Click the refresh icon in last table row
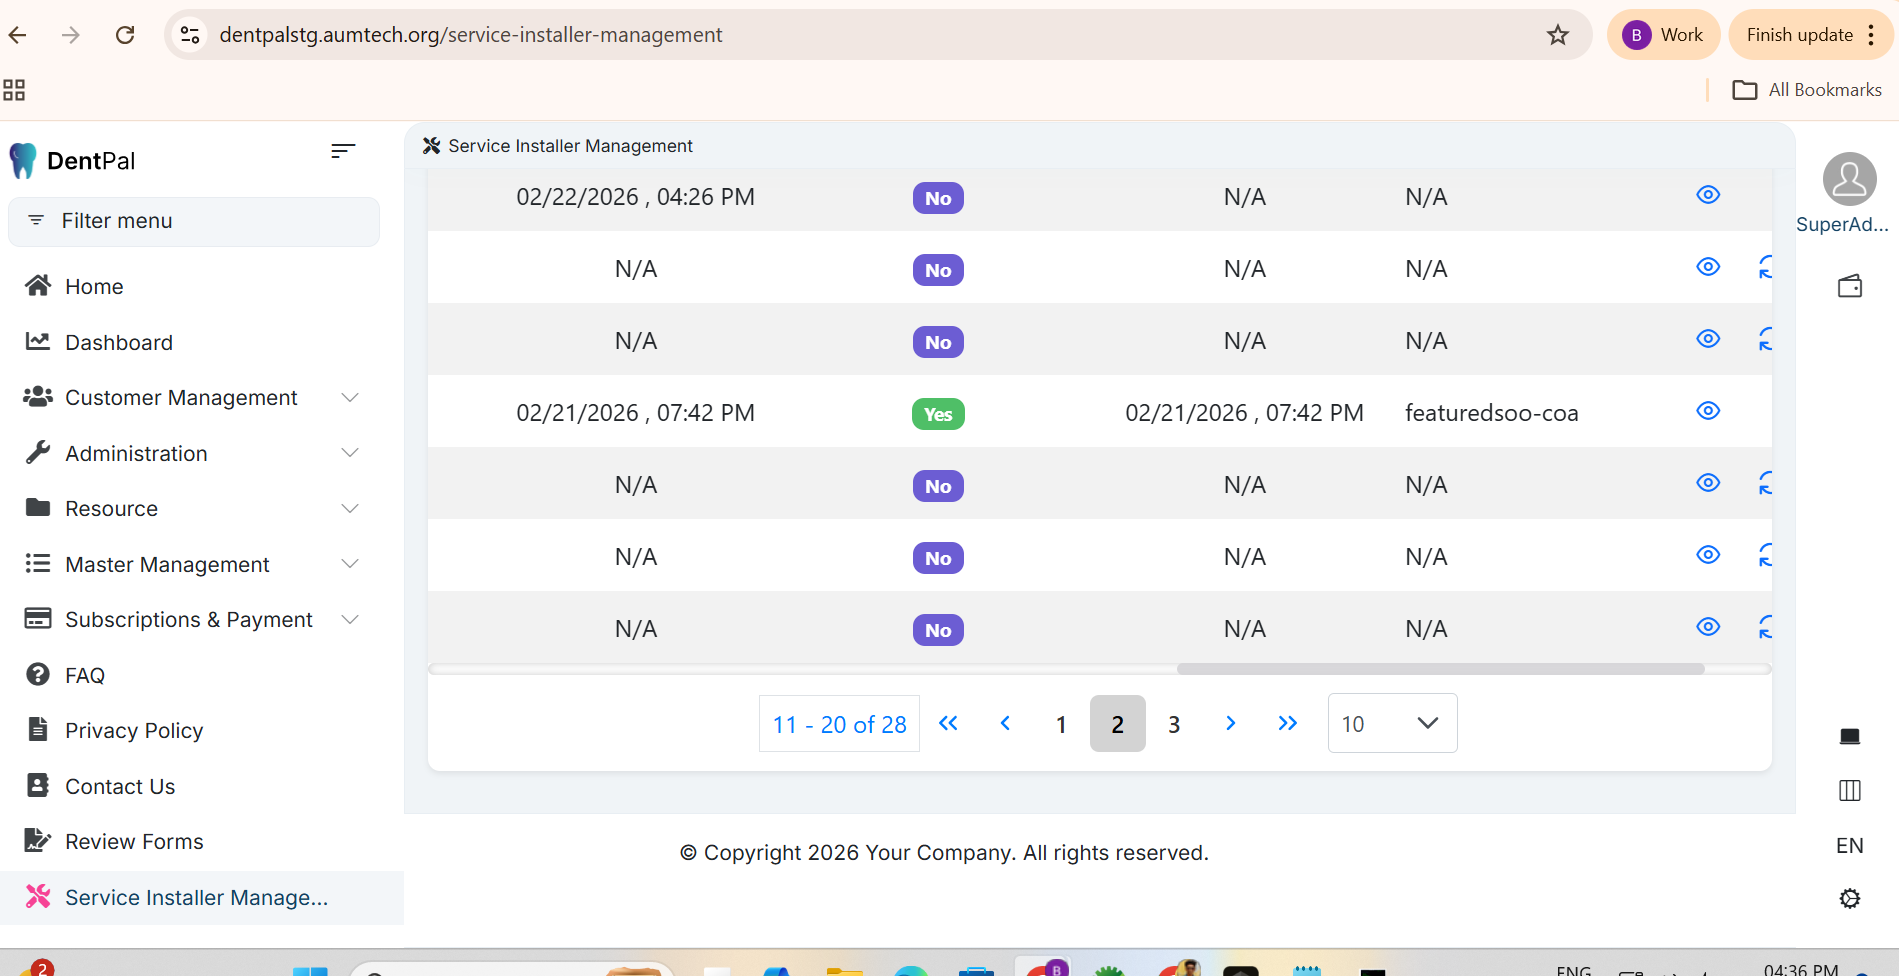 (x=1765, y=628)
